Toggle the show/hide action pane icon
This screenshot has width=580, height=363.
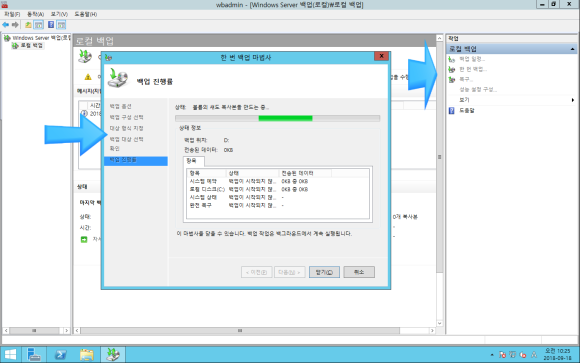click(61, 25)
